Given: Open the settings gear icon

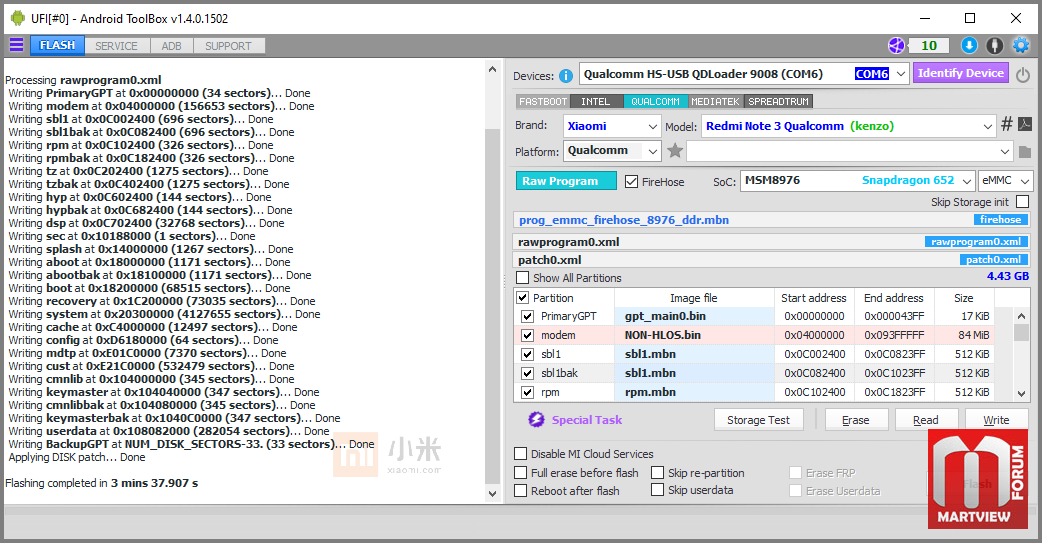Looking at the screenshot, I should coord(1020,45).
